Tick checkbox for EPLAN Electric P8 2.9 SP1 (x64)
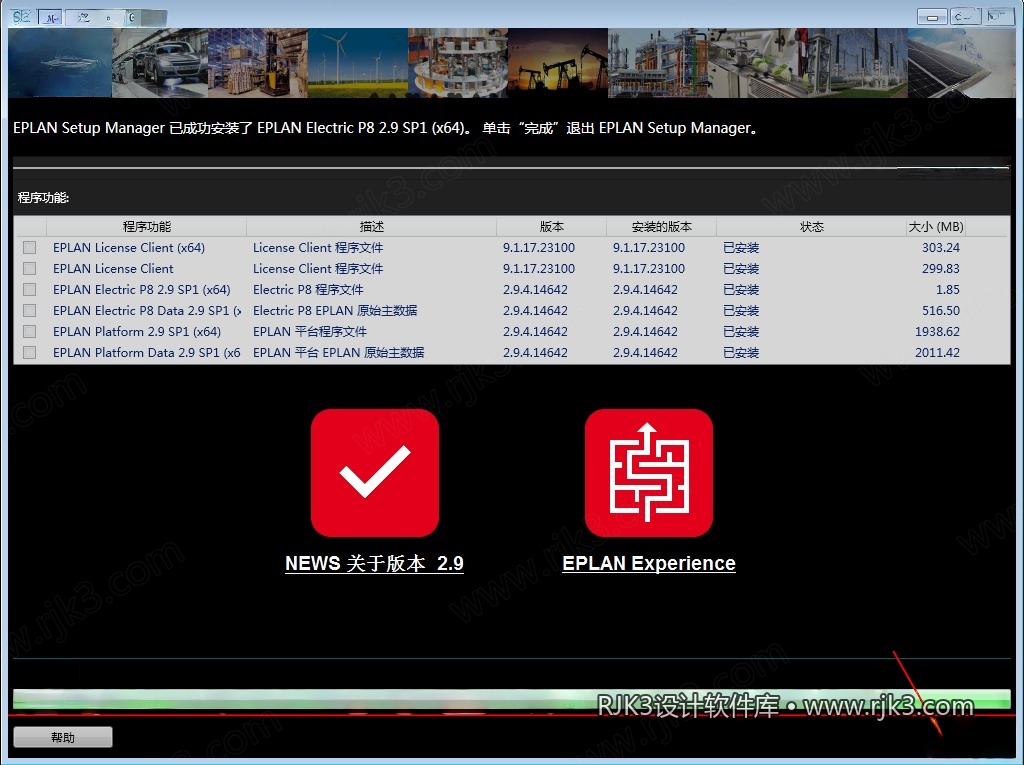 click(29, 289)
